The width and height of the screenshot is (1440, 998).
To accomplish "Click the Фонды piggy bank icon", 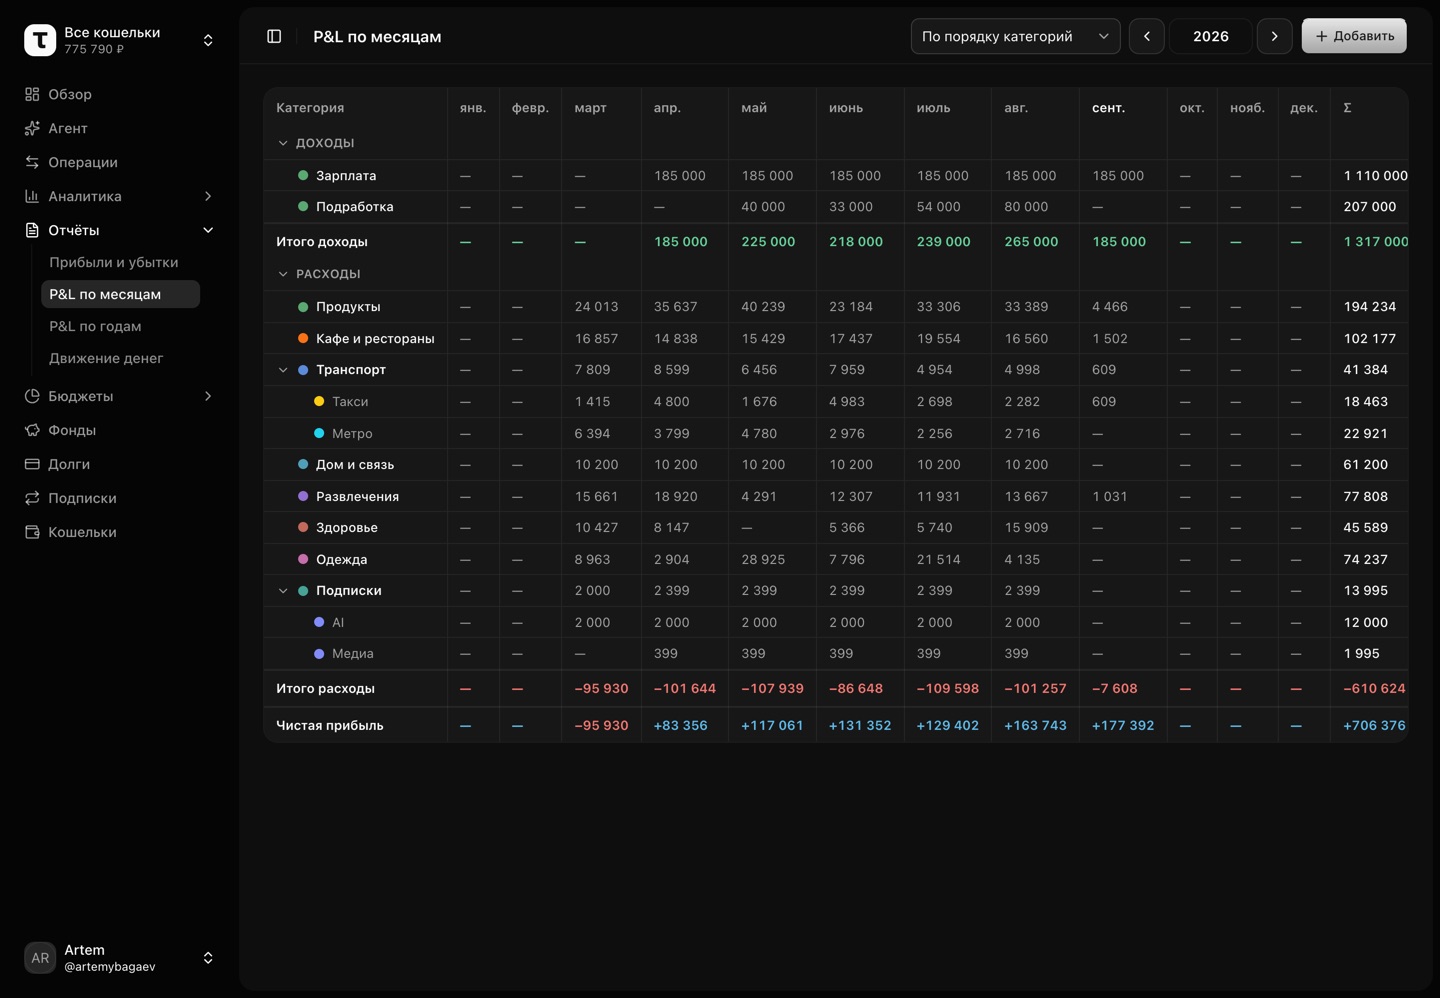I will (x=32, y=430).
